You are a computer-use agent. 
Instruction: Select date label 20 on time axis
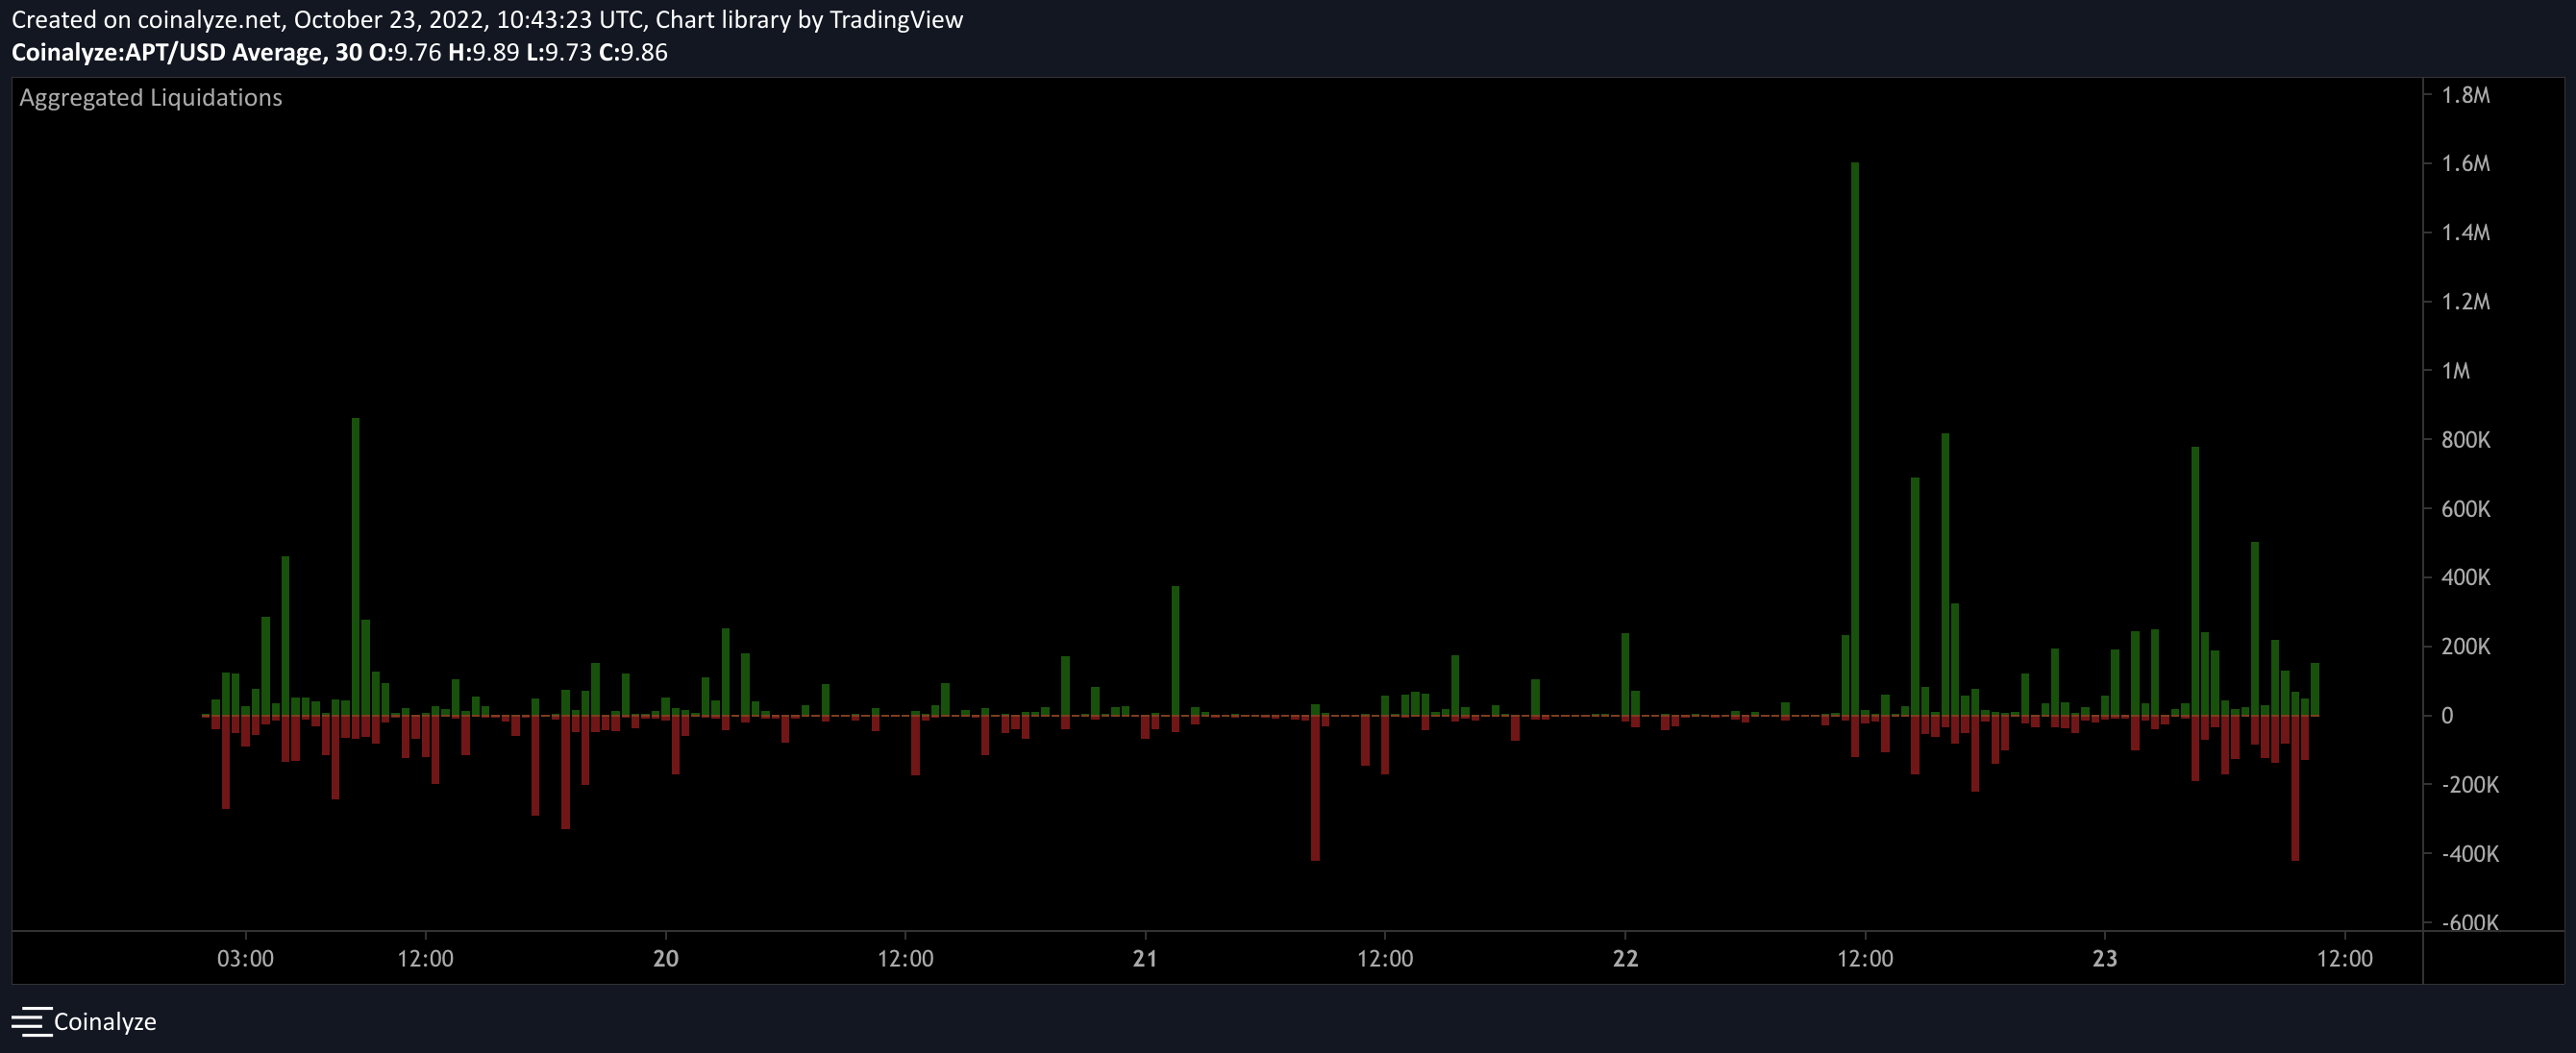[666, 959]
